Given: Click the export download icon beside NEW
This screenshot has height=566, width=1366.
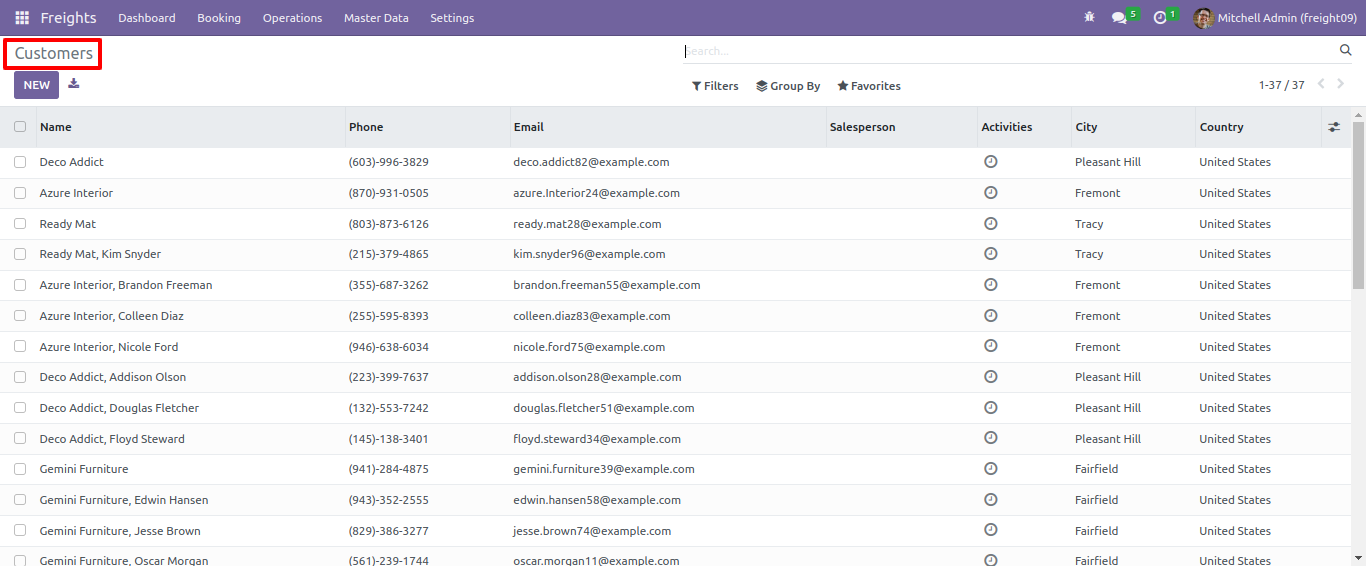Looking at the screenshot, I should (74, 84).
